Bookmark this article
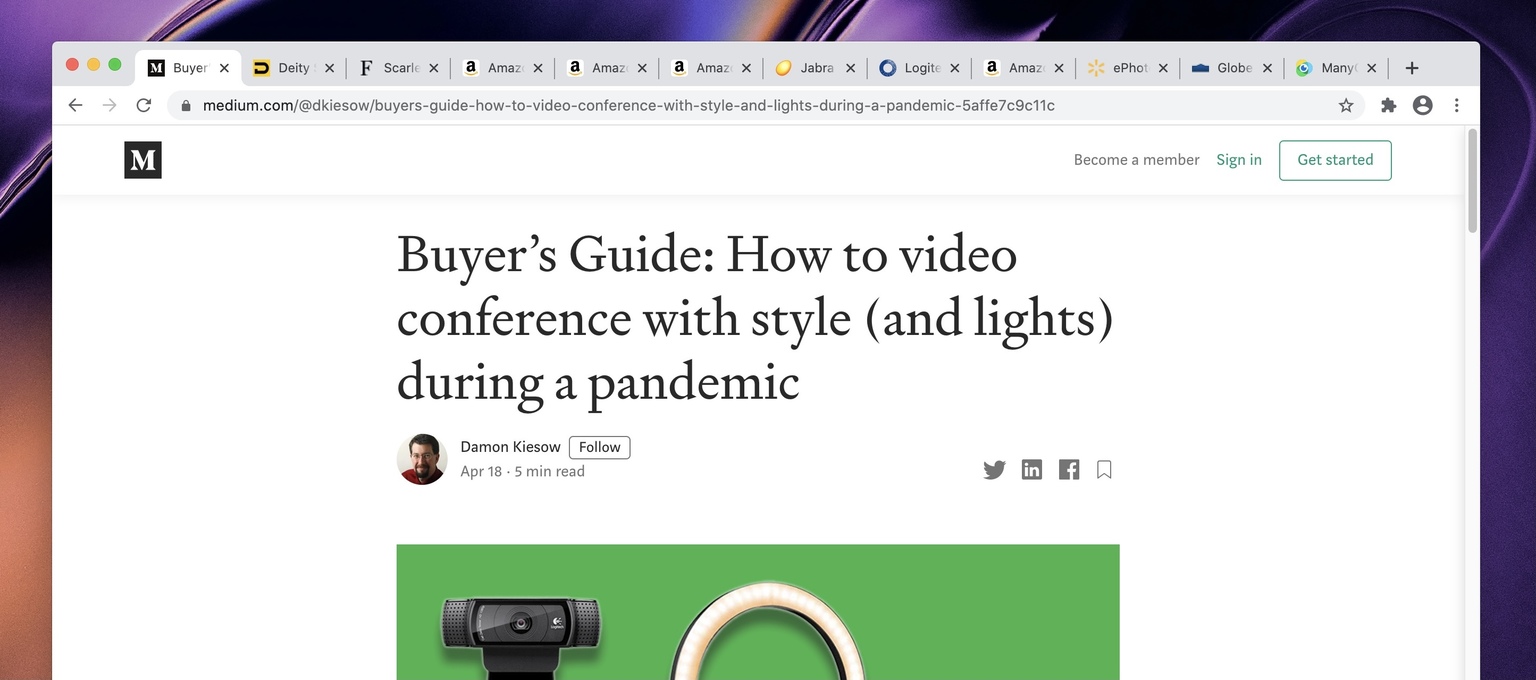Screen dimensions: 1536x680 tap(1104, 470)
